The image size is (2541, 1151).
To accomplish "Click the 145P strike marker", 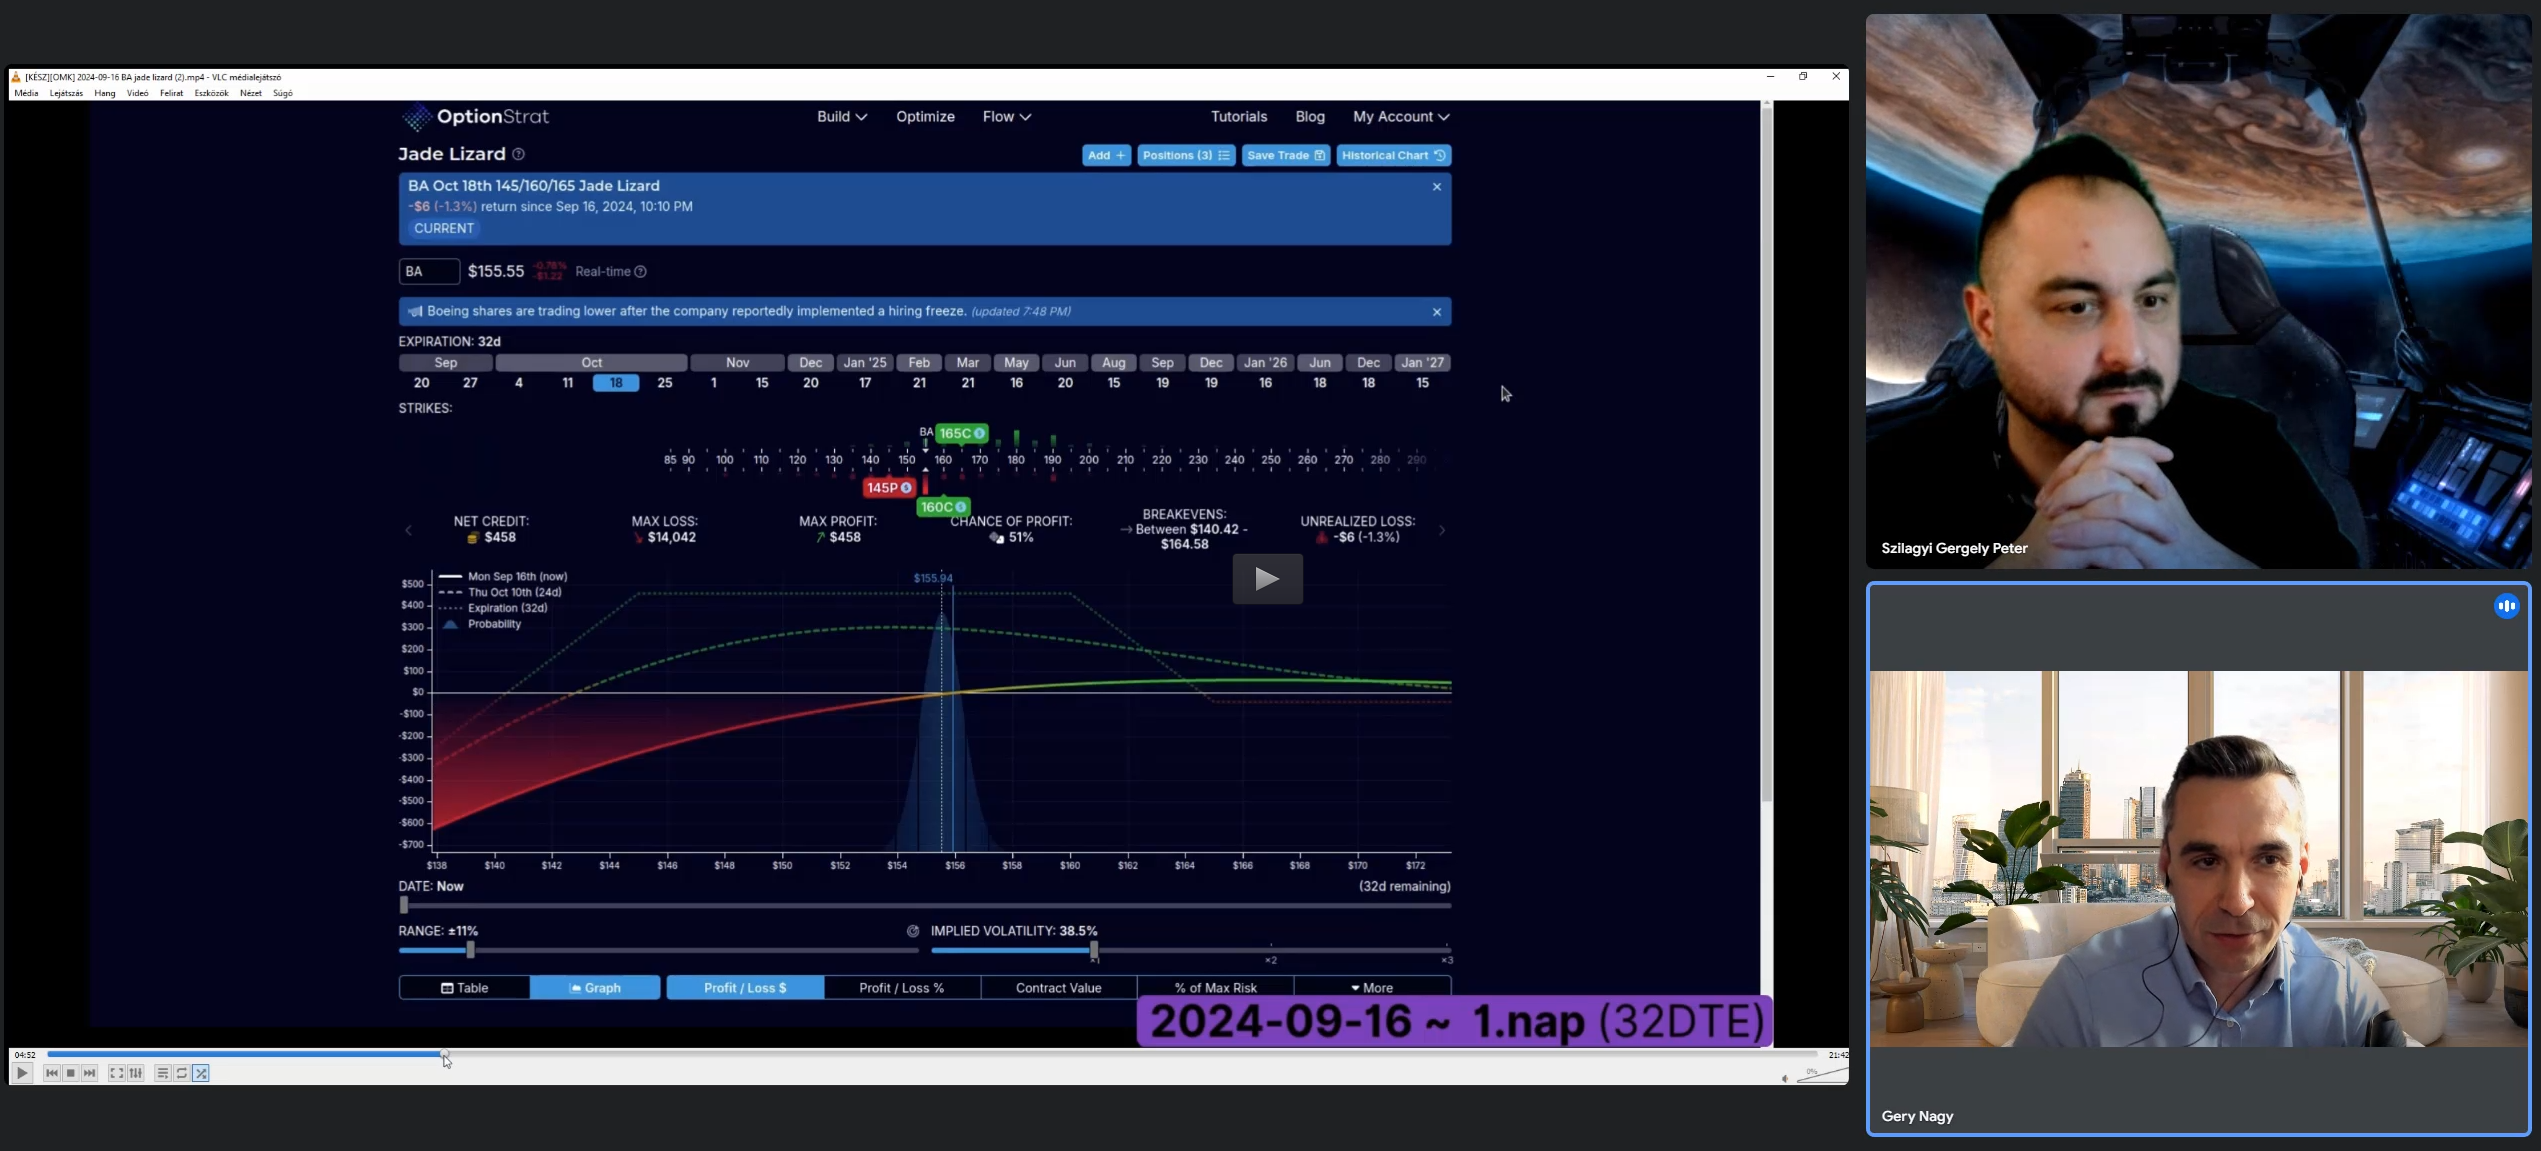I will coord(889,487).
